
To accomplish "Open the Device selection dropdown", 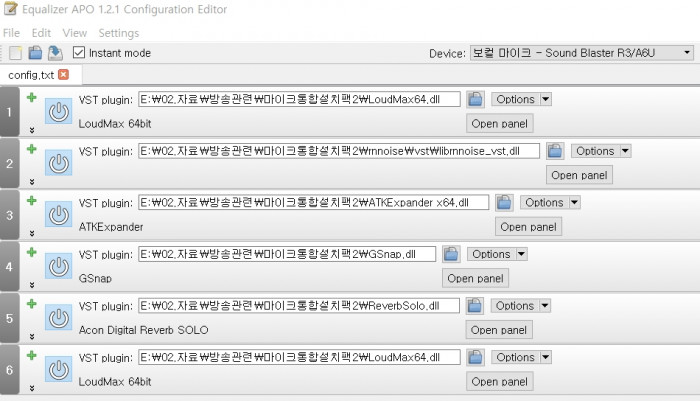I will click(x=582, y=53).
